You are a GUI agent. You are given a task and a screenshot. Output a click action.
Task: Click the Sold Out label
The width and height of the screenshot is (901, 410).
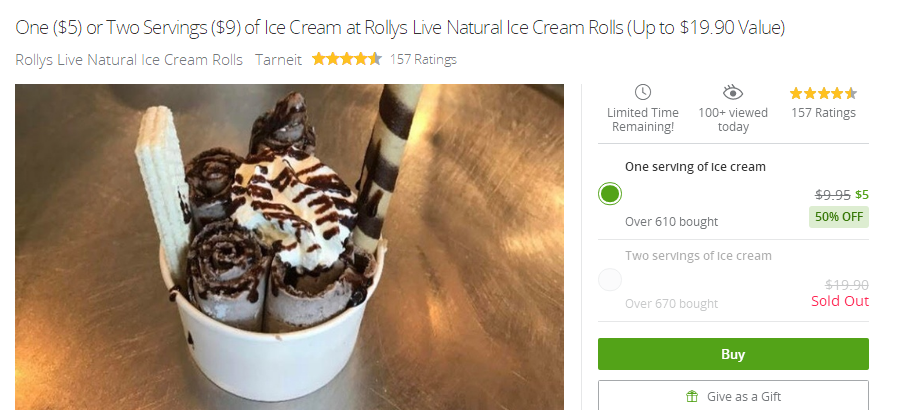[x=840, y=301]
